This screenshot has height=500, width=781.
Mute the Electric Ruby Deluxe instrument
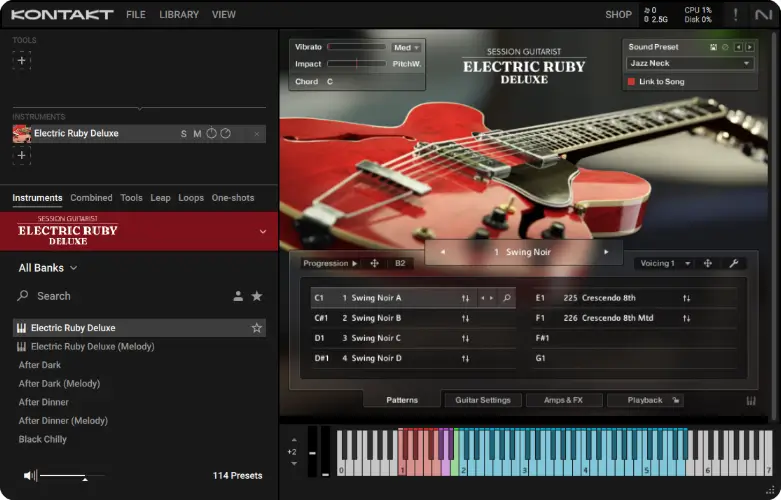pyautogui.click(x=197, y=134)
